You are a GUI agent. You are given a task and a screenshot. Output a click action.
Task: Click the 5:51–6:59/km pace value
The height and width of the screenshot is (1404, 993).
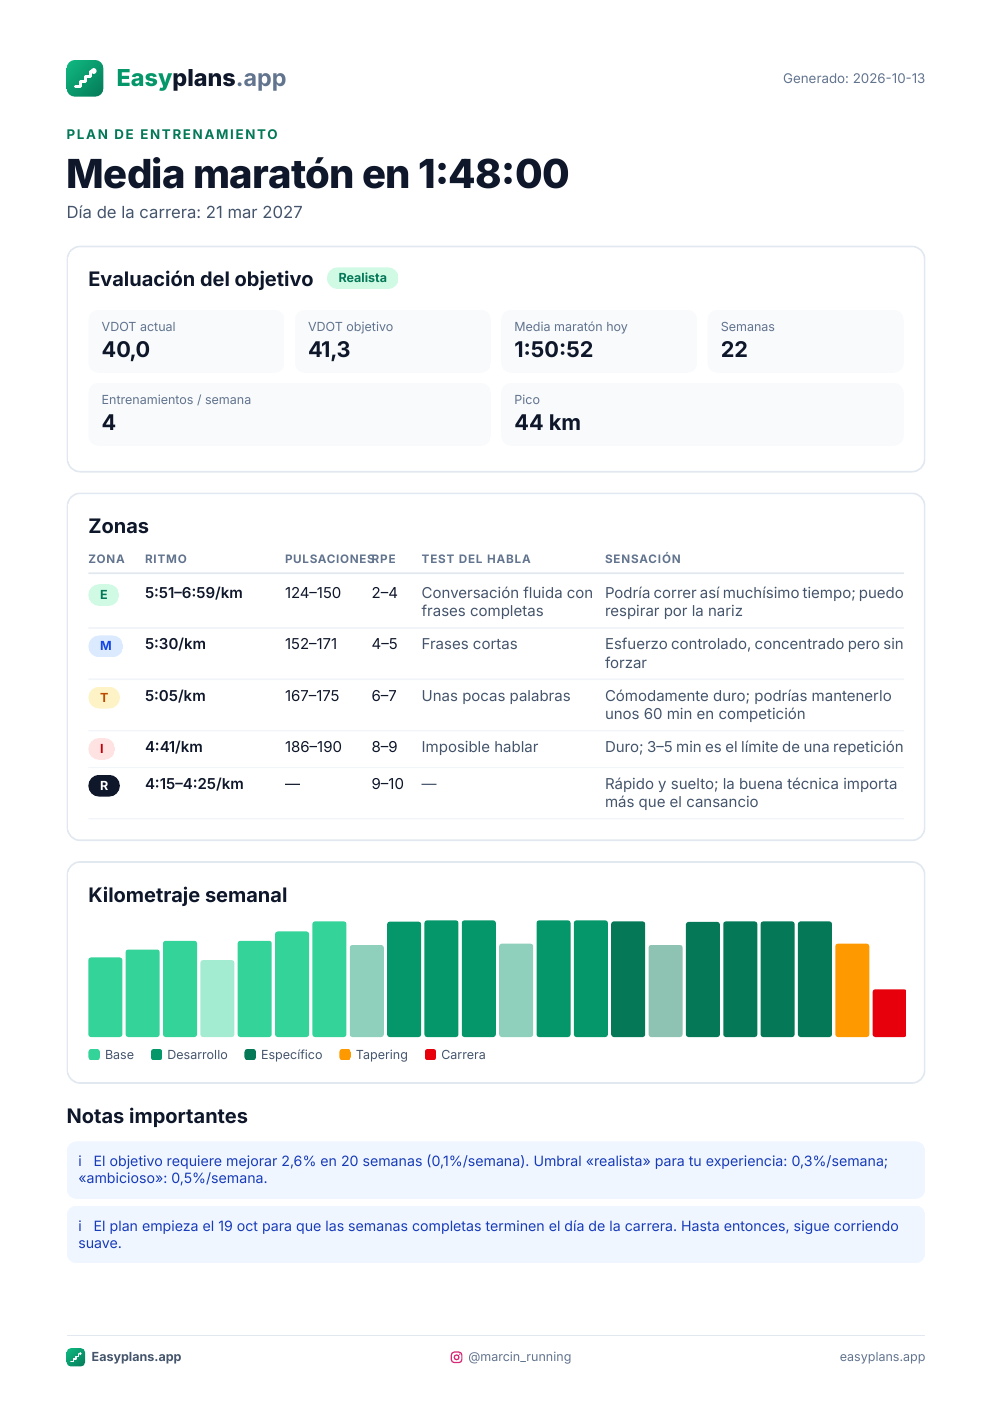pyautogui.click(x=194, y=593)
